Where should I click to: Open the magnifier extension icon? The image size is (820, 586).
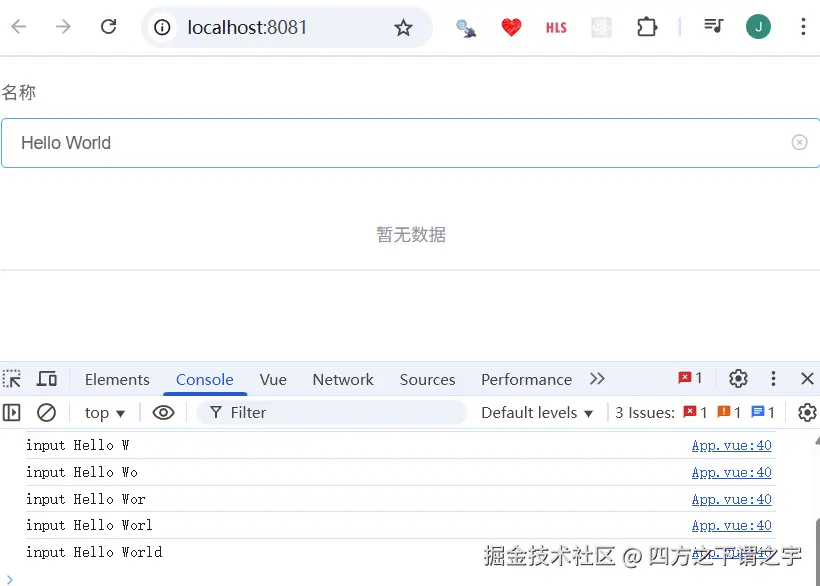click(465, 28)
